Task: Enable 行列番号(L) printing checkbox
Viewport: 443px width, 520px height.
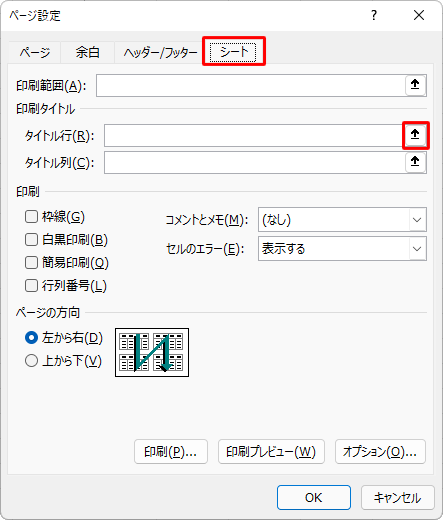Action: coord(31,285)
